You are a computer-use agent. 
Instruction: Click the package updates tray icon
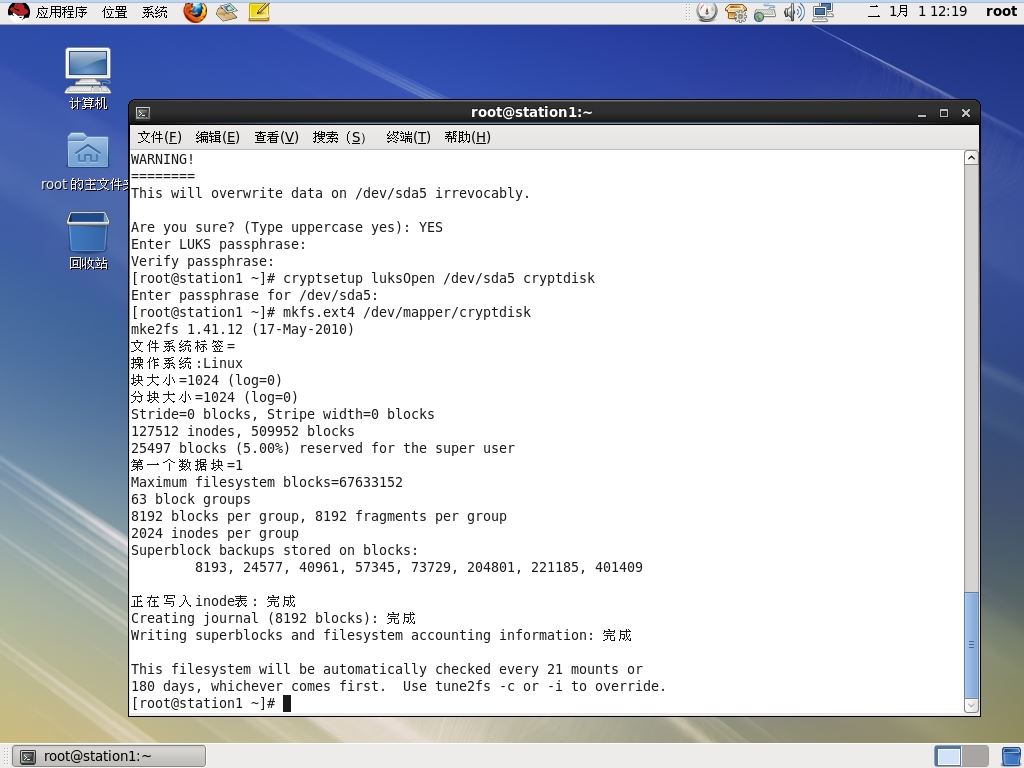(736, 12)
